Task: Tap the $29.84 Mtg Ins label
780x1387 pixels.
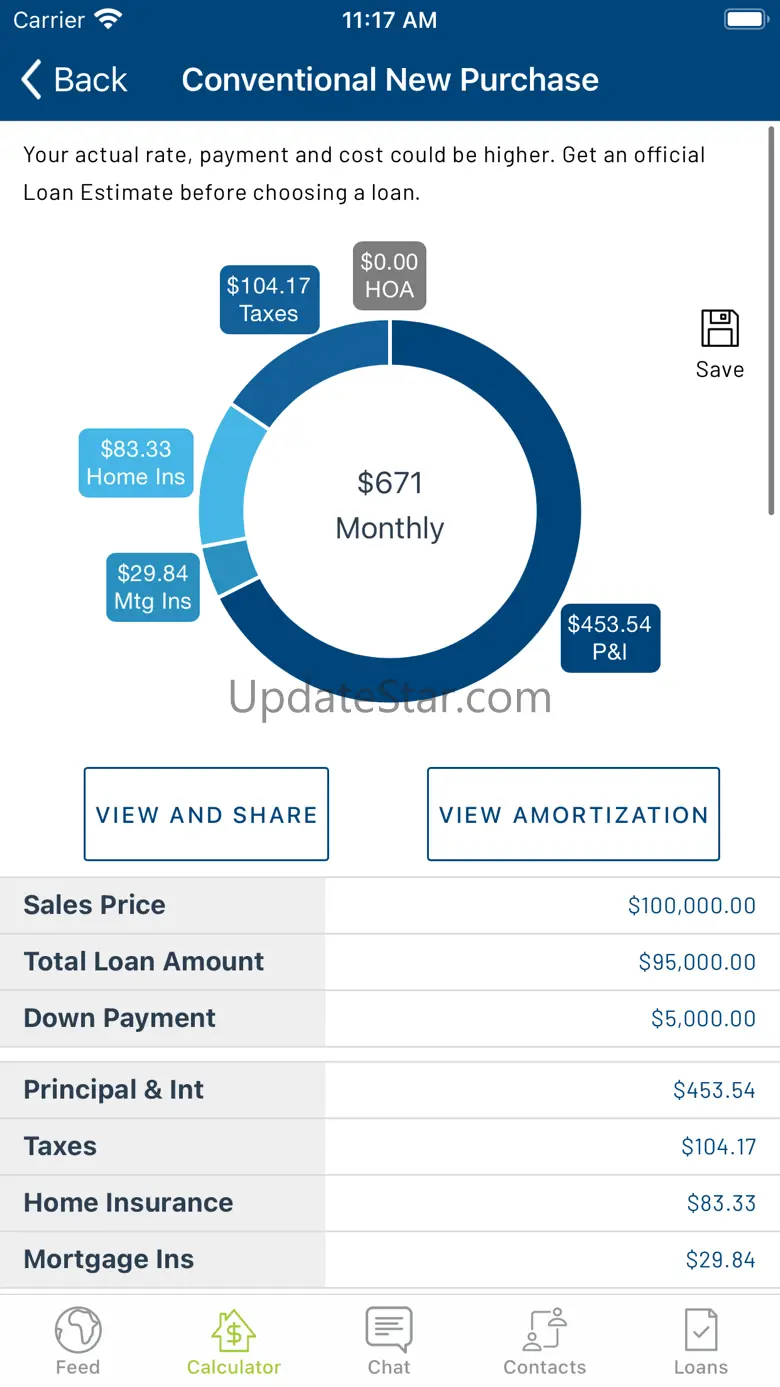Action: [x=153, y=587]
